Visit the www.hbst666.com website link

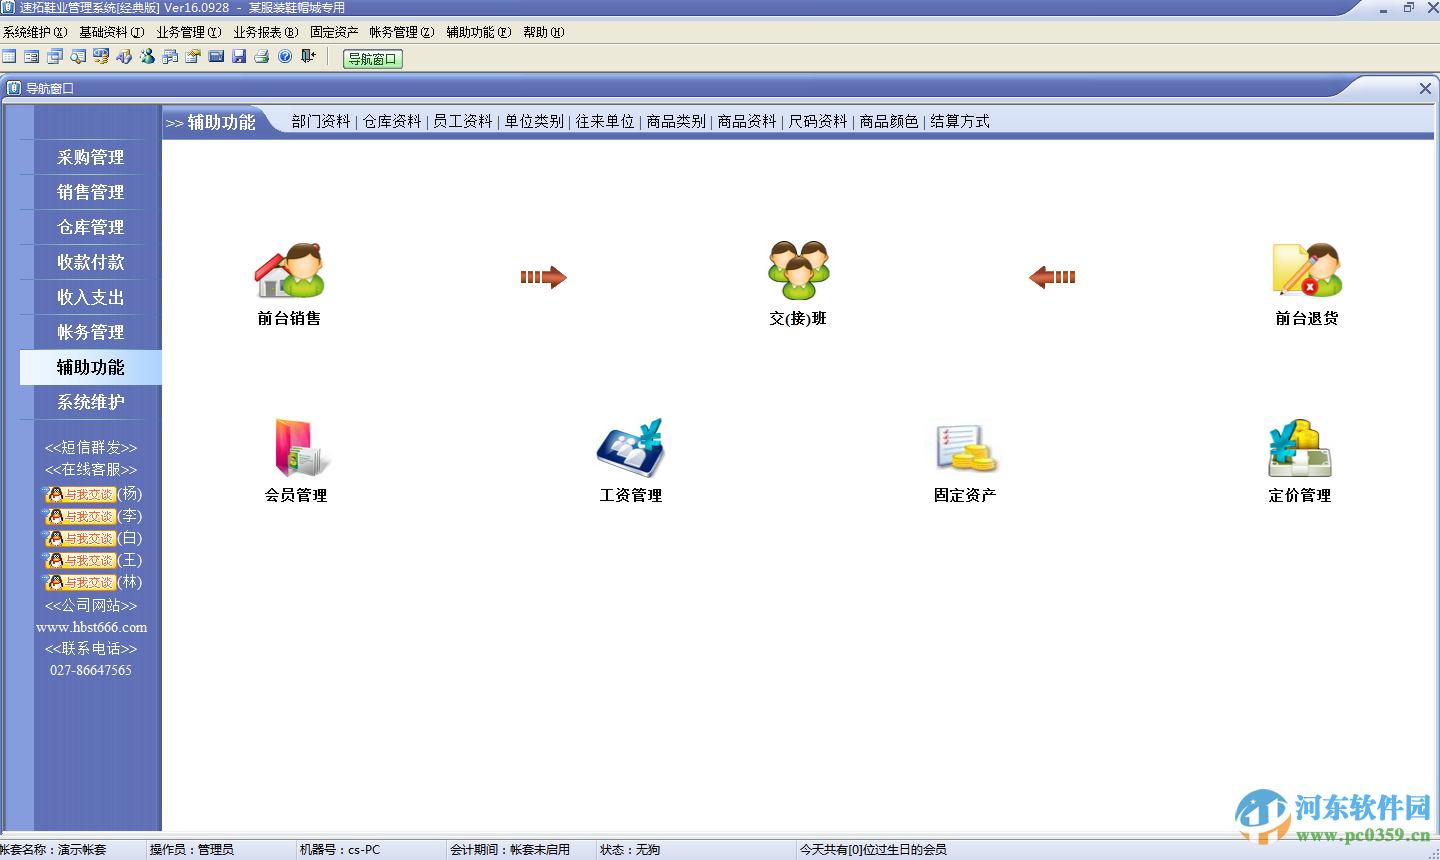coord(91,627)
